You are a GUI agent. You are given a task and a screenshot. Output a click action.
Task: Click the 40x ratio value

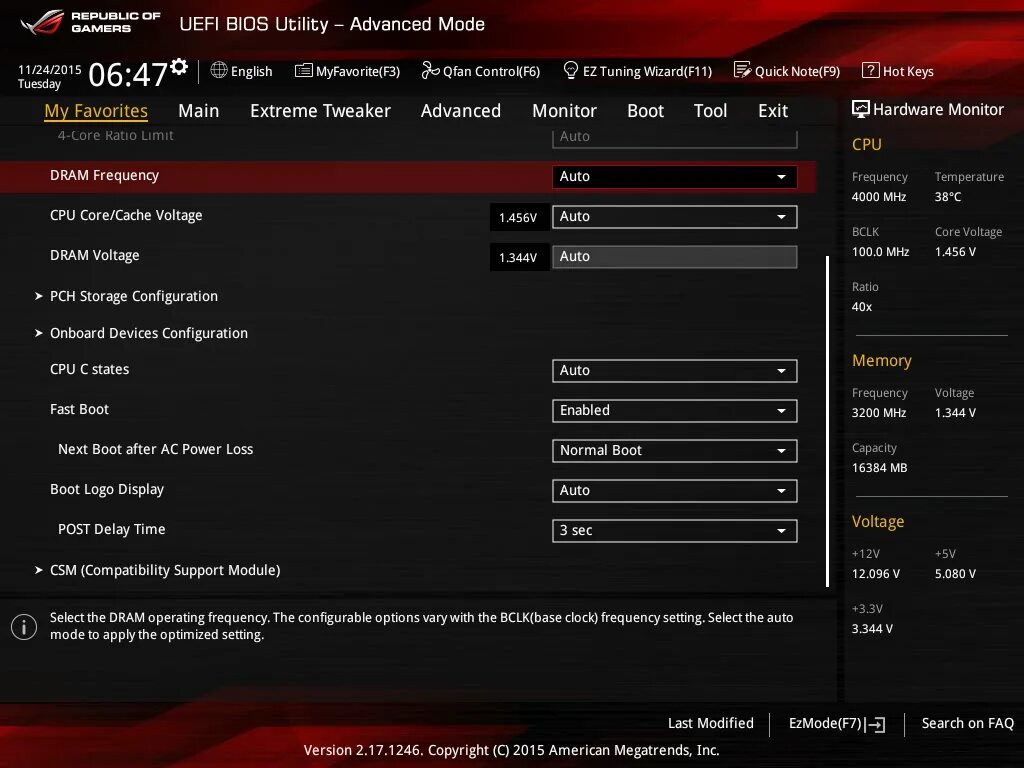(862, 307)
